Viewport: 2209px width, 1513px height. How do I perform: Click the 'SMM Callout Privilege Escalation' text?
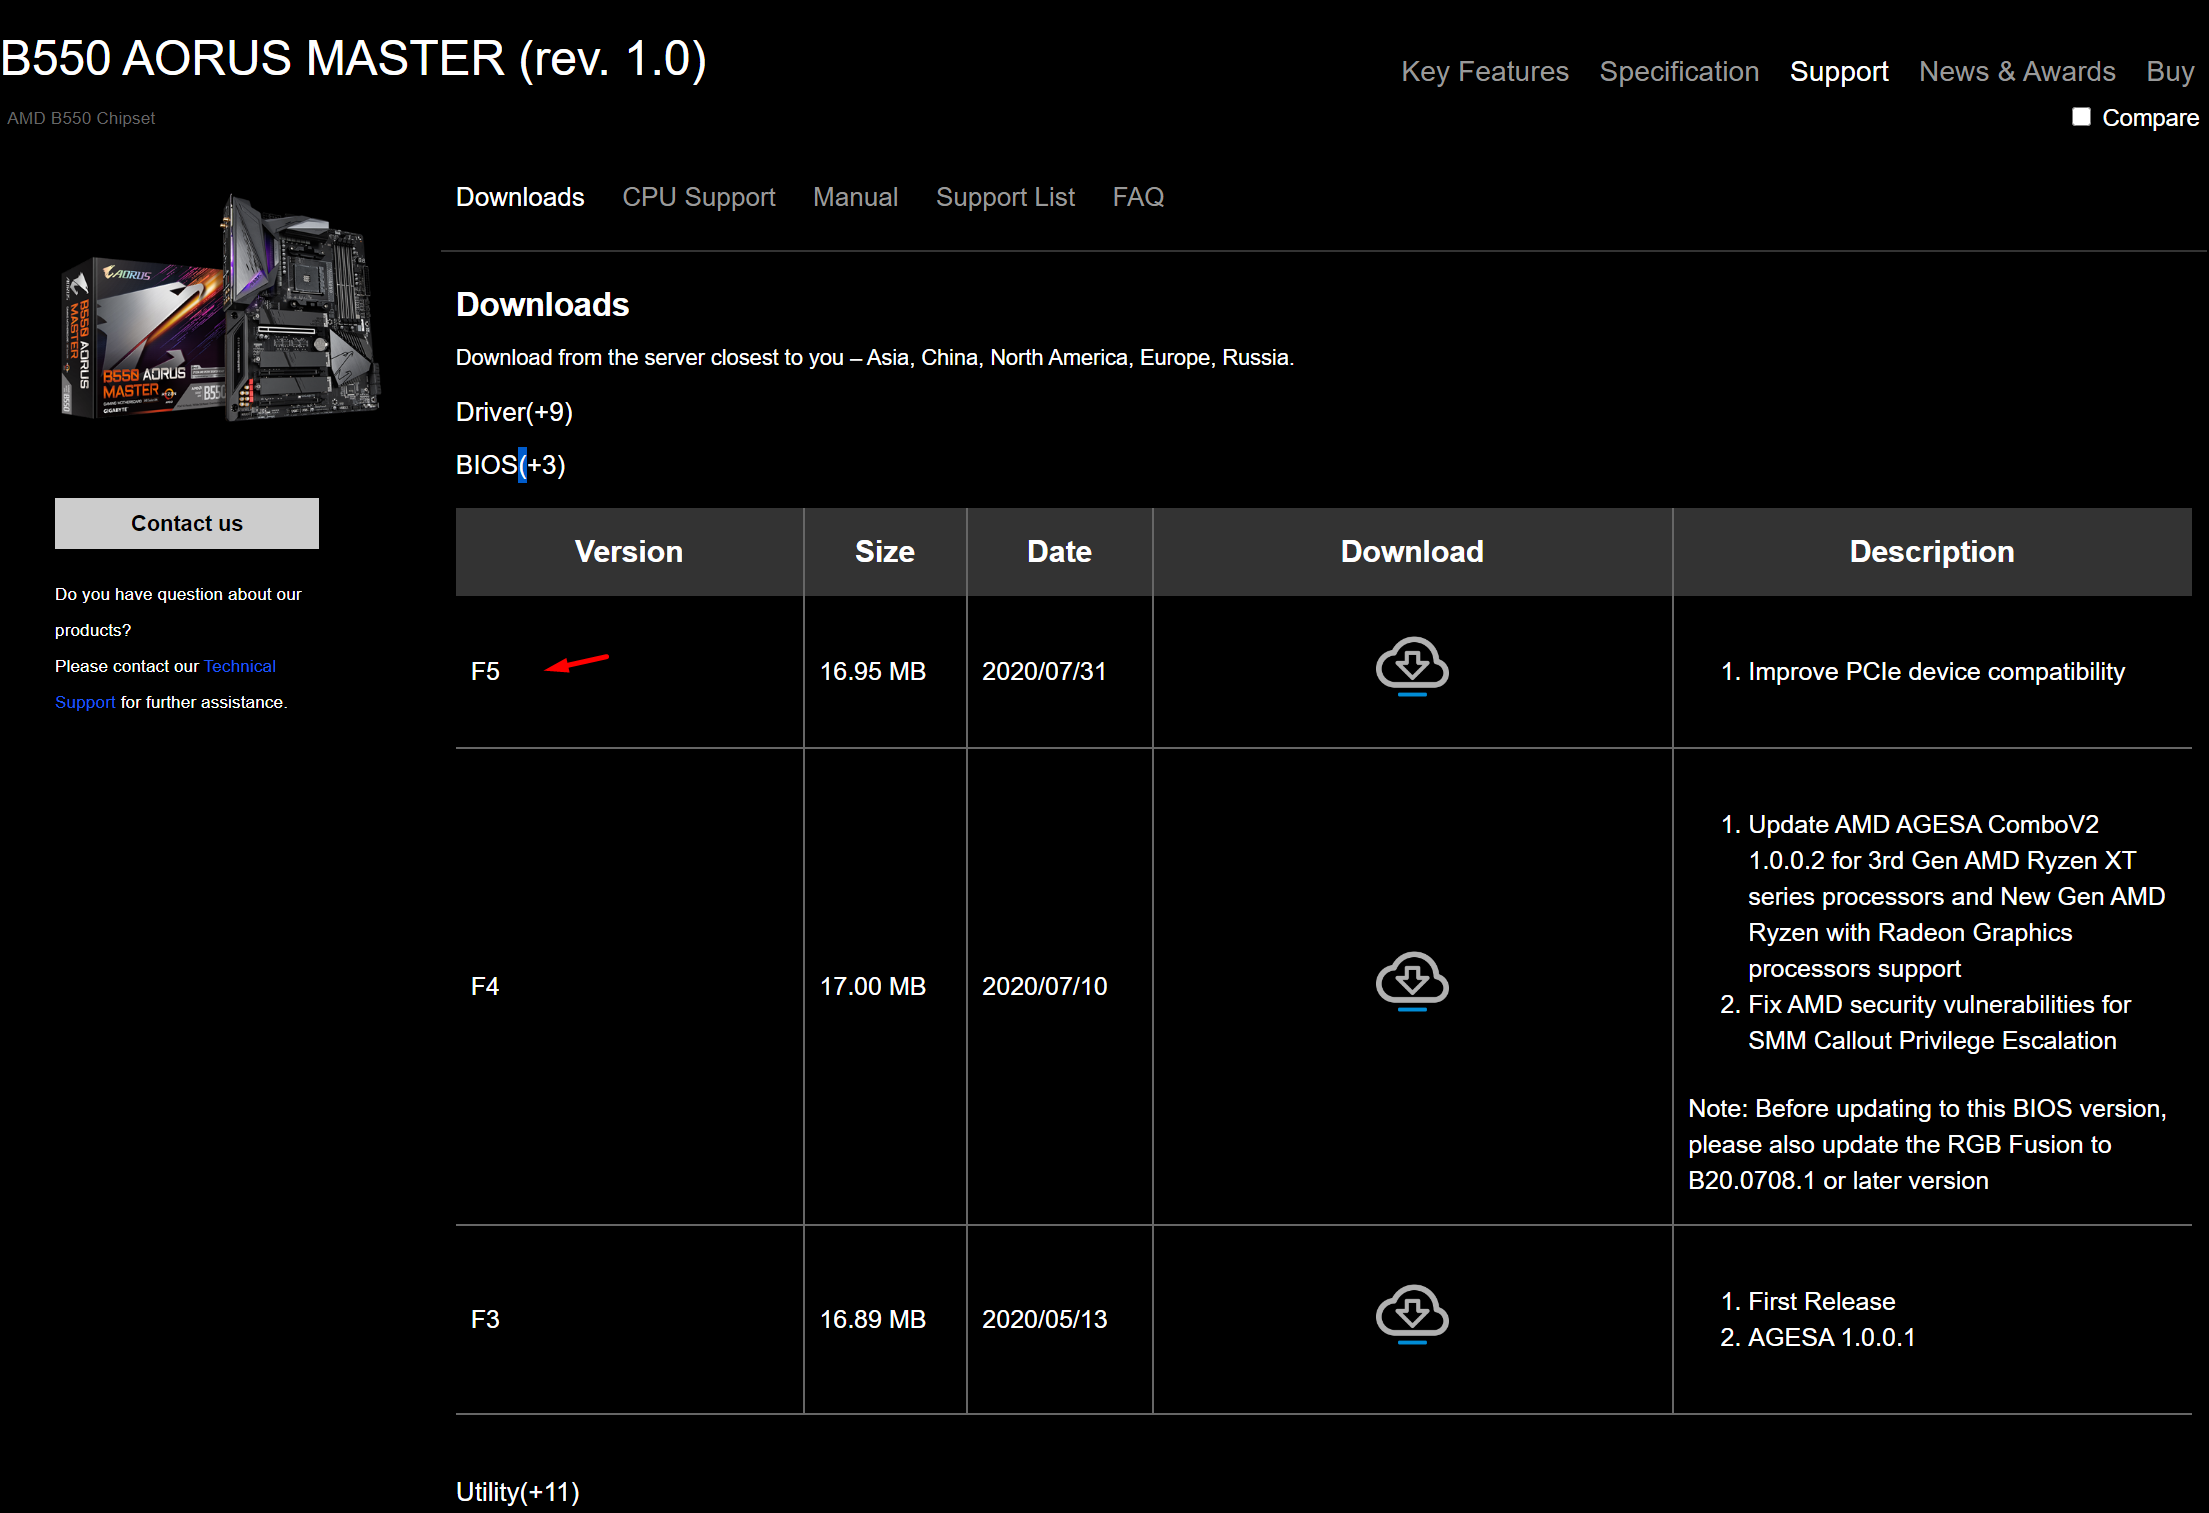[x=1932, y=1041]
